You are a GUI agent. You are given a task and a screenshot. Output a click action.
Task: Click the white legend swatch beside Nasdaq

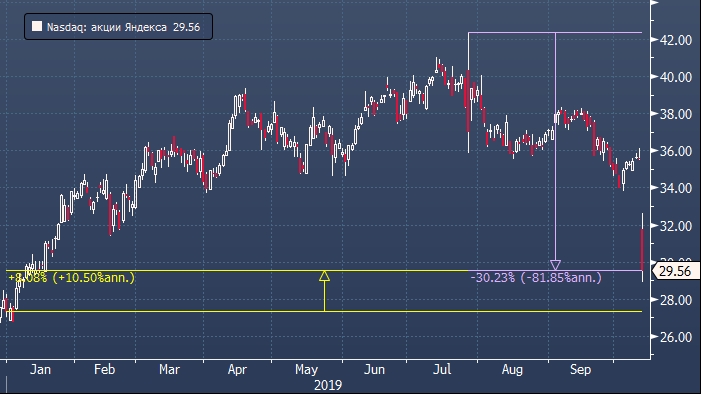[37, 26]
